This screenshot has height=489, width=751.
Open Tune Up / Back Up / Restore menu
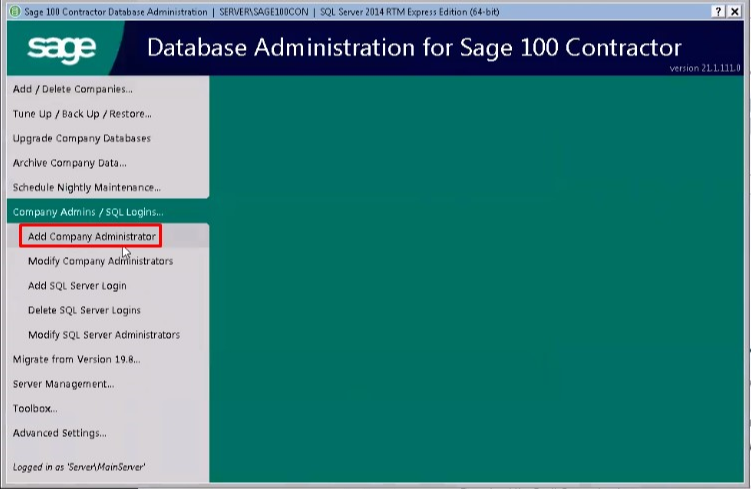click(x=82, y=114)
